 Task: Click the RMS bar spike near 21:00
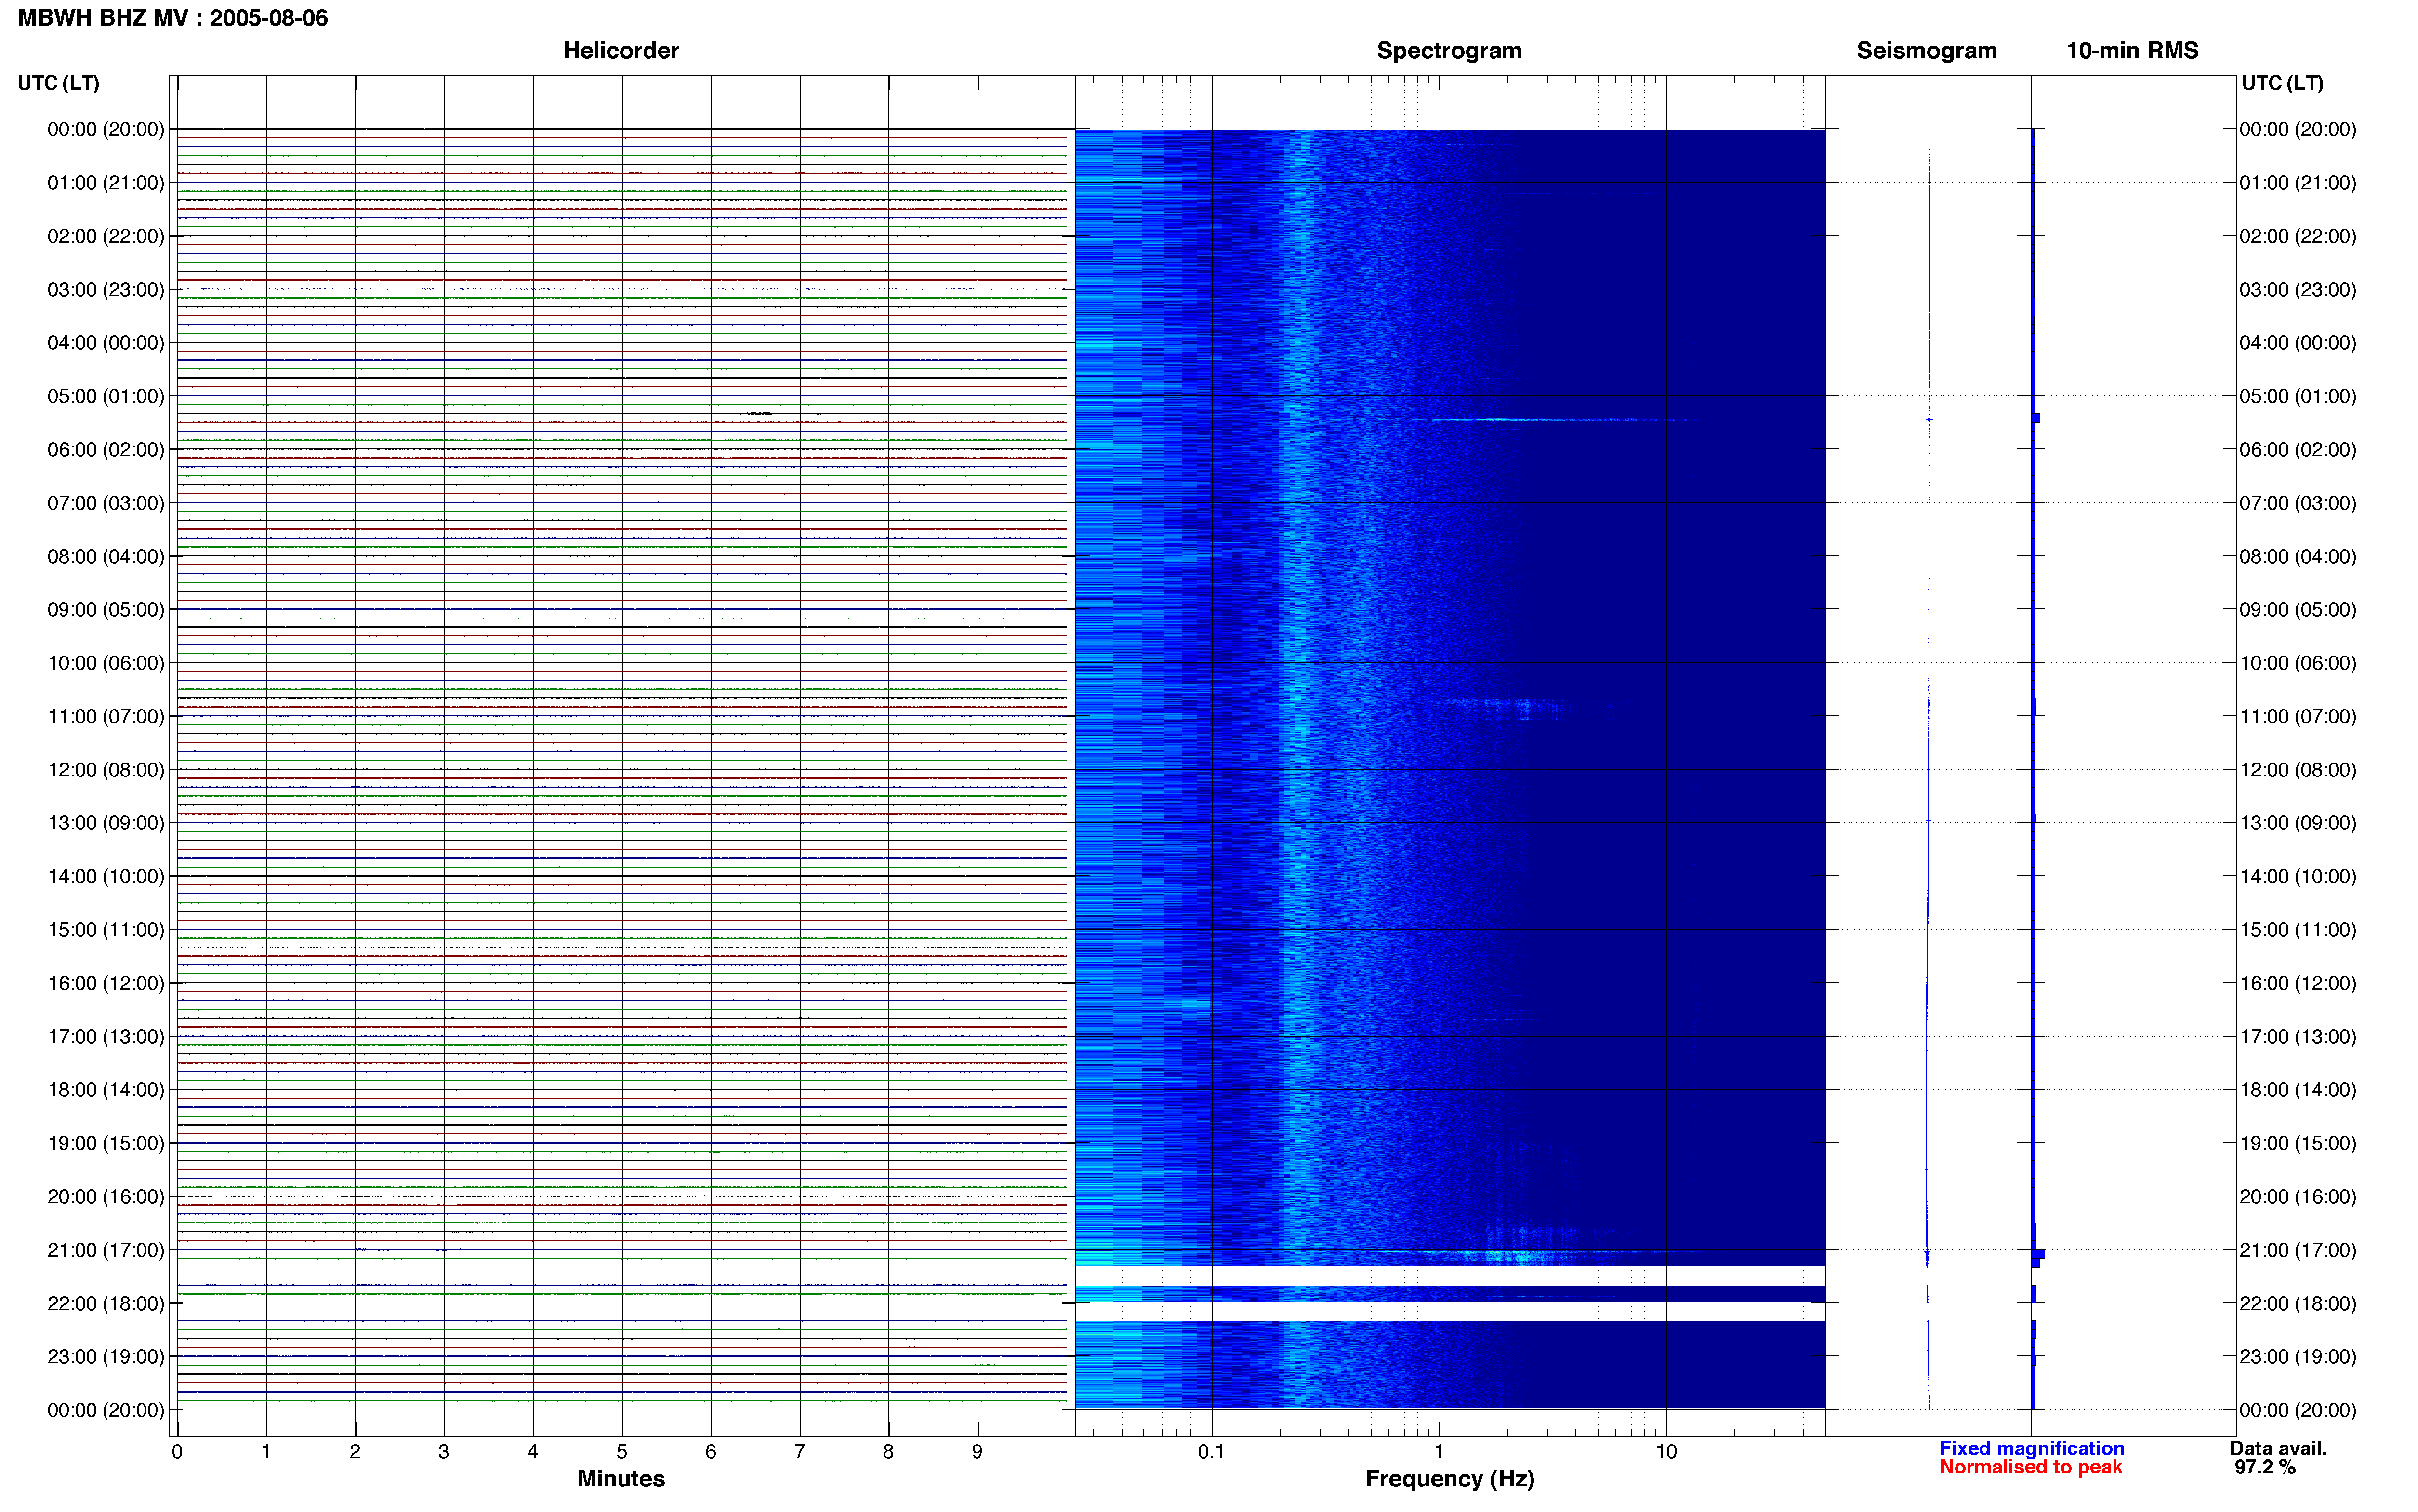[x=2038, y=1254]
